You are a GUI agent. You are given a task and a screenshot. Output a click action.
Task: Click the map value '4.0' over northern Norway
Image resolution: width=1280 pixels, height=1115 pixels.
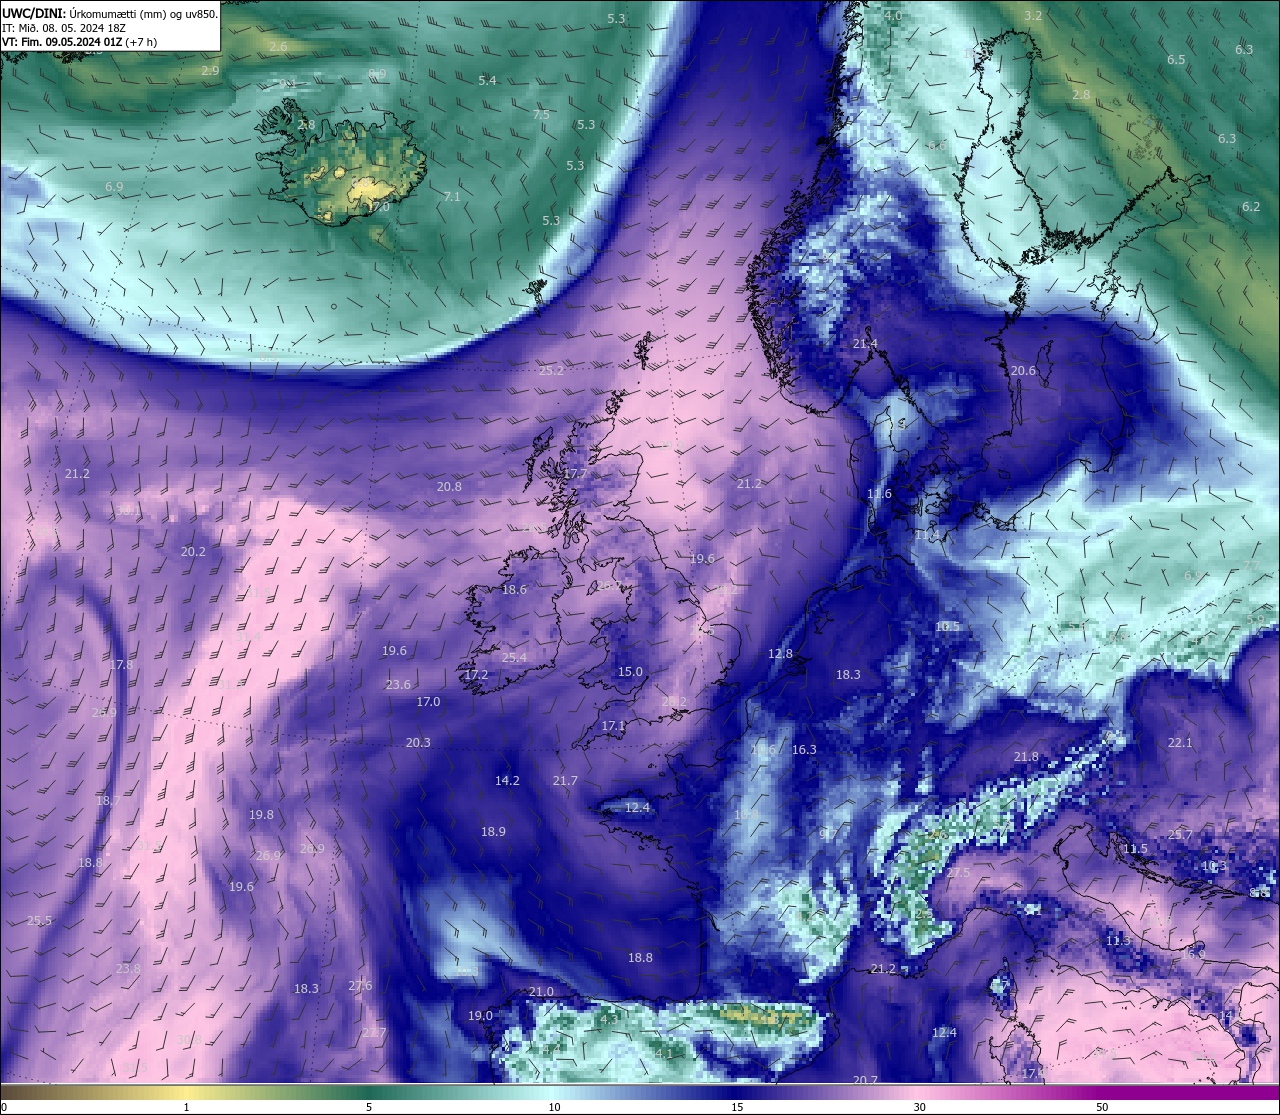[893, 16]
